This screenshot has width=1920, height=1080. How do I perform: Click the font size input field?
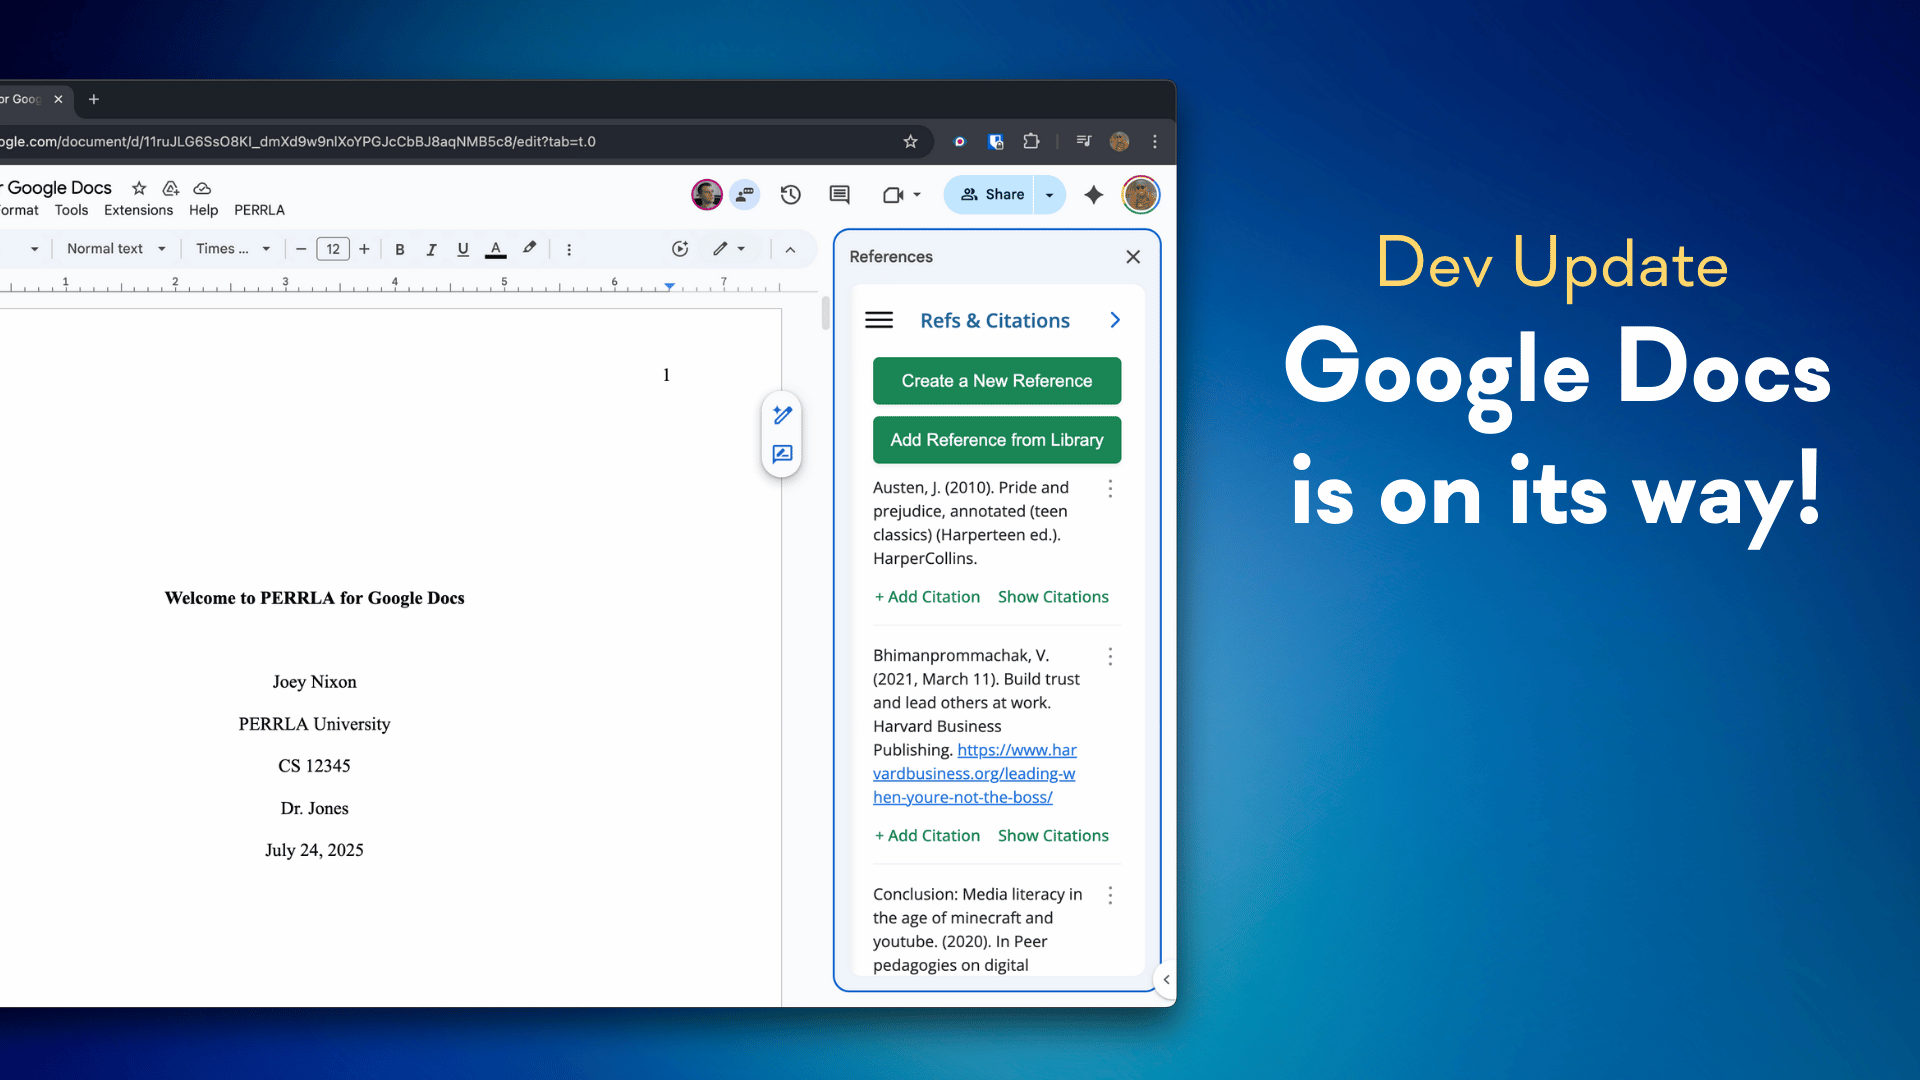(332, 249)
